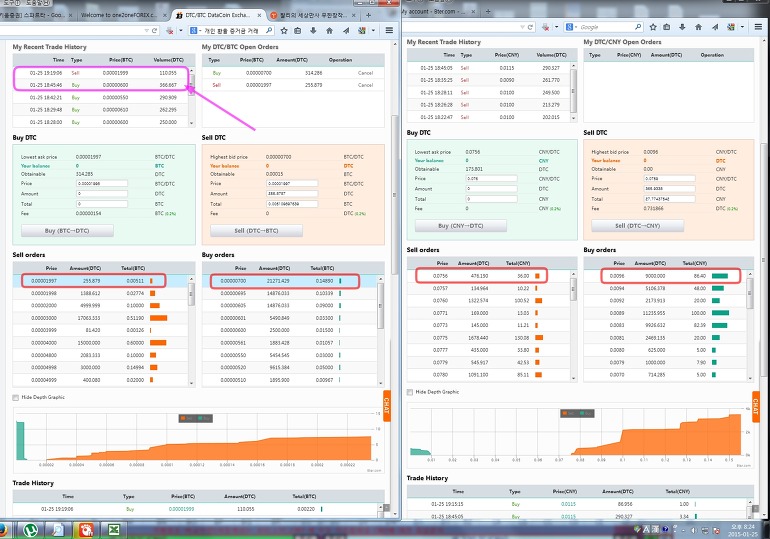Switch to Welcome to one2oneFOREX tab
The image size is (770, 539).
[x=120, y=15]
